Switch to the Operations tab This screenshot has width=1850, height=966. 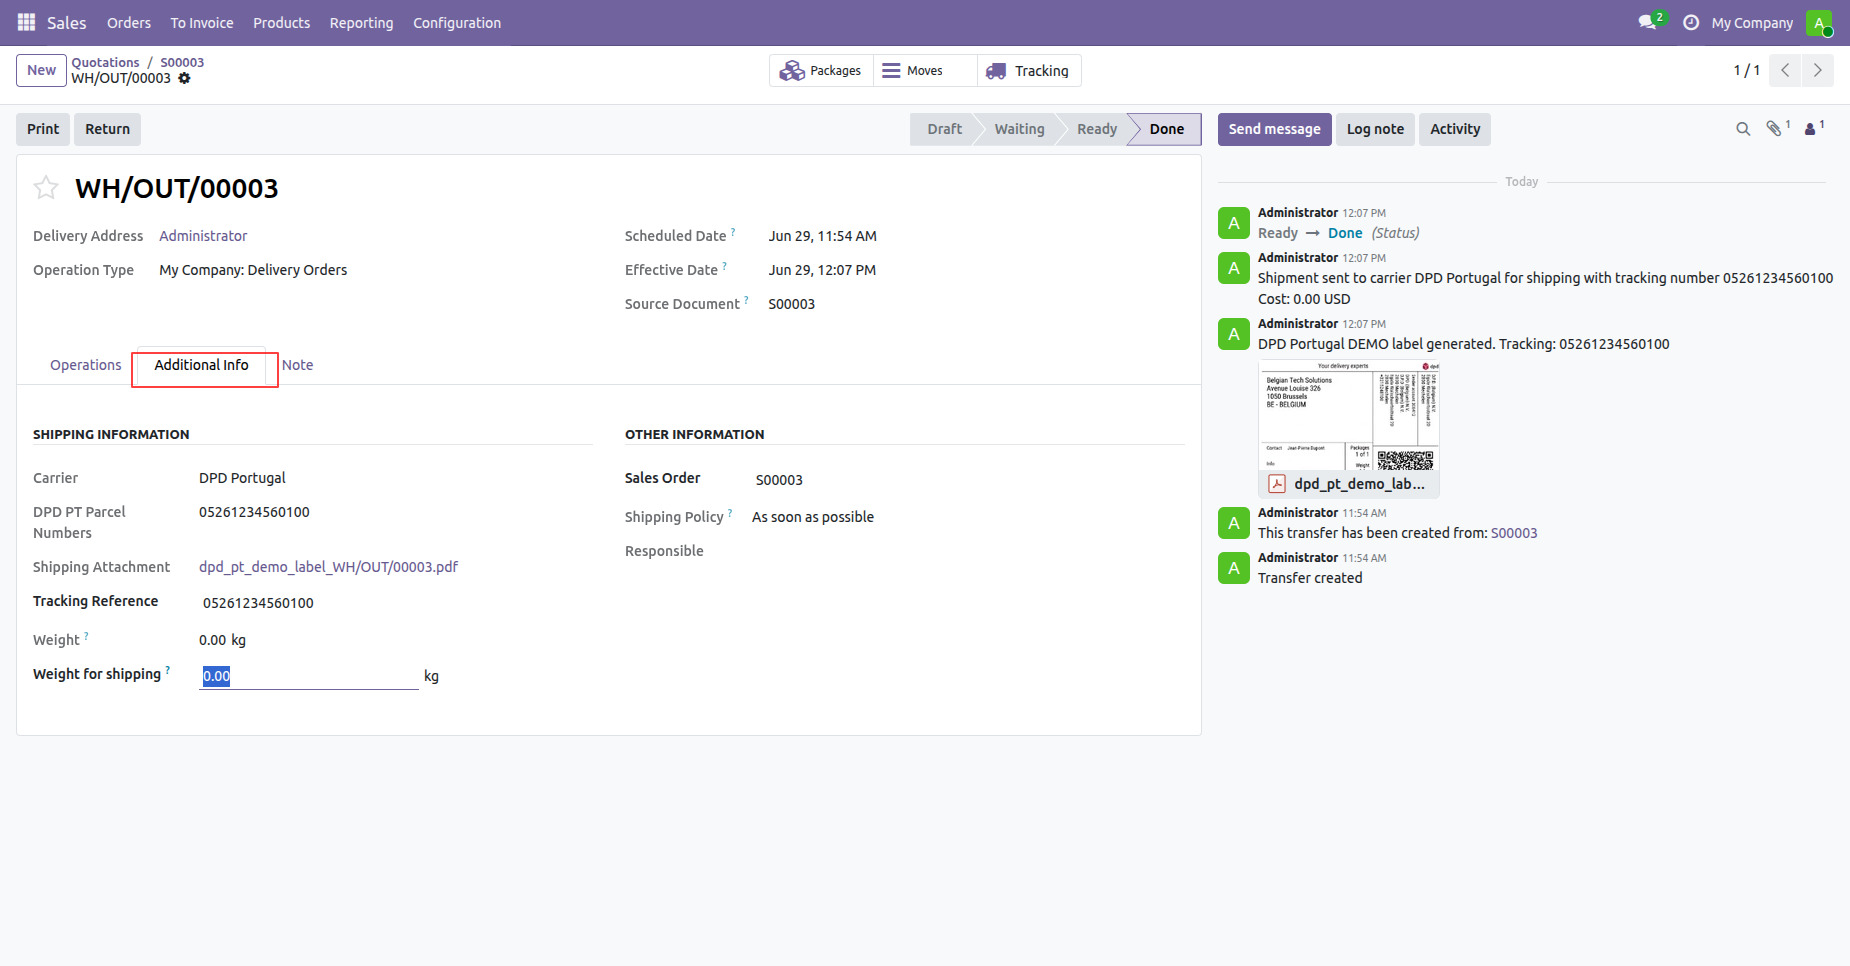click(85, 365)
